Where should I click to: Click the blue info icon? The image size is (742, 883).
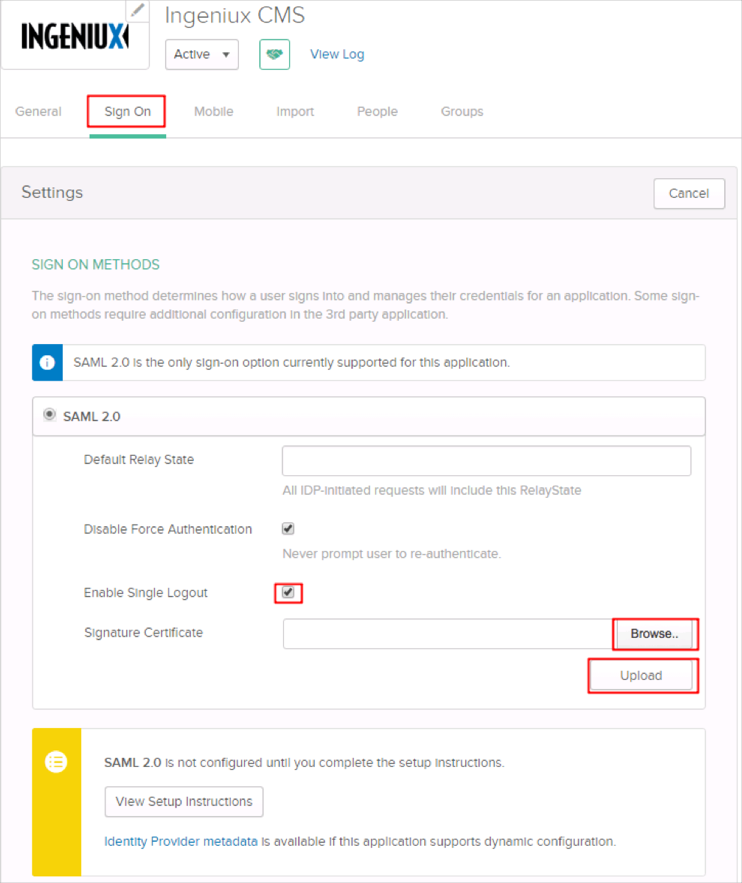(47, 362)
